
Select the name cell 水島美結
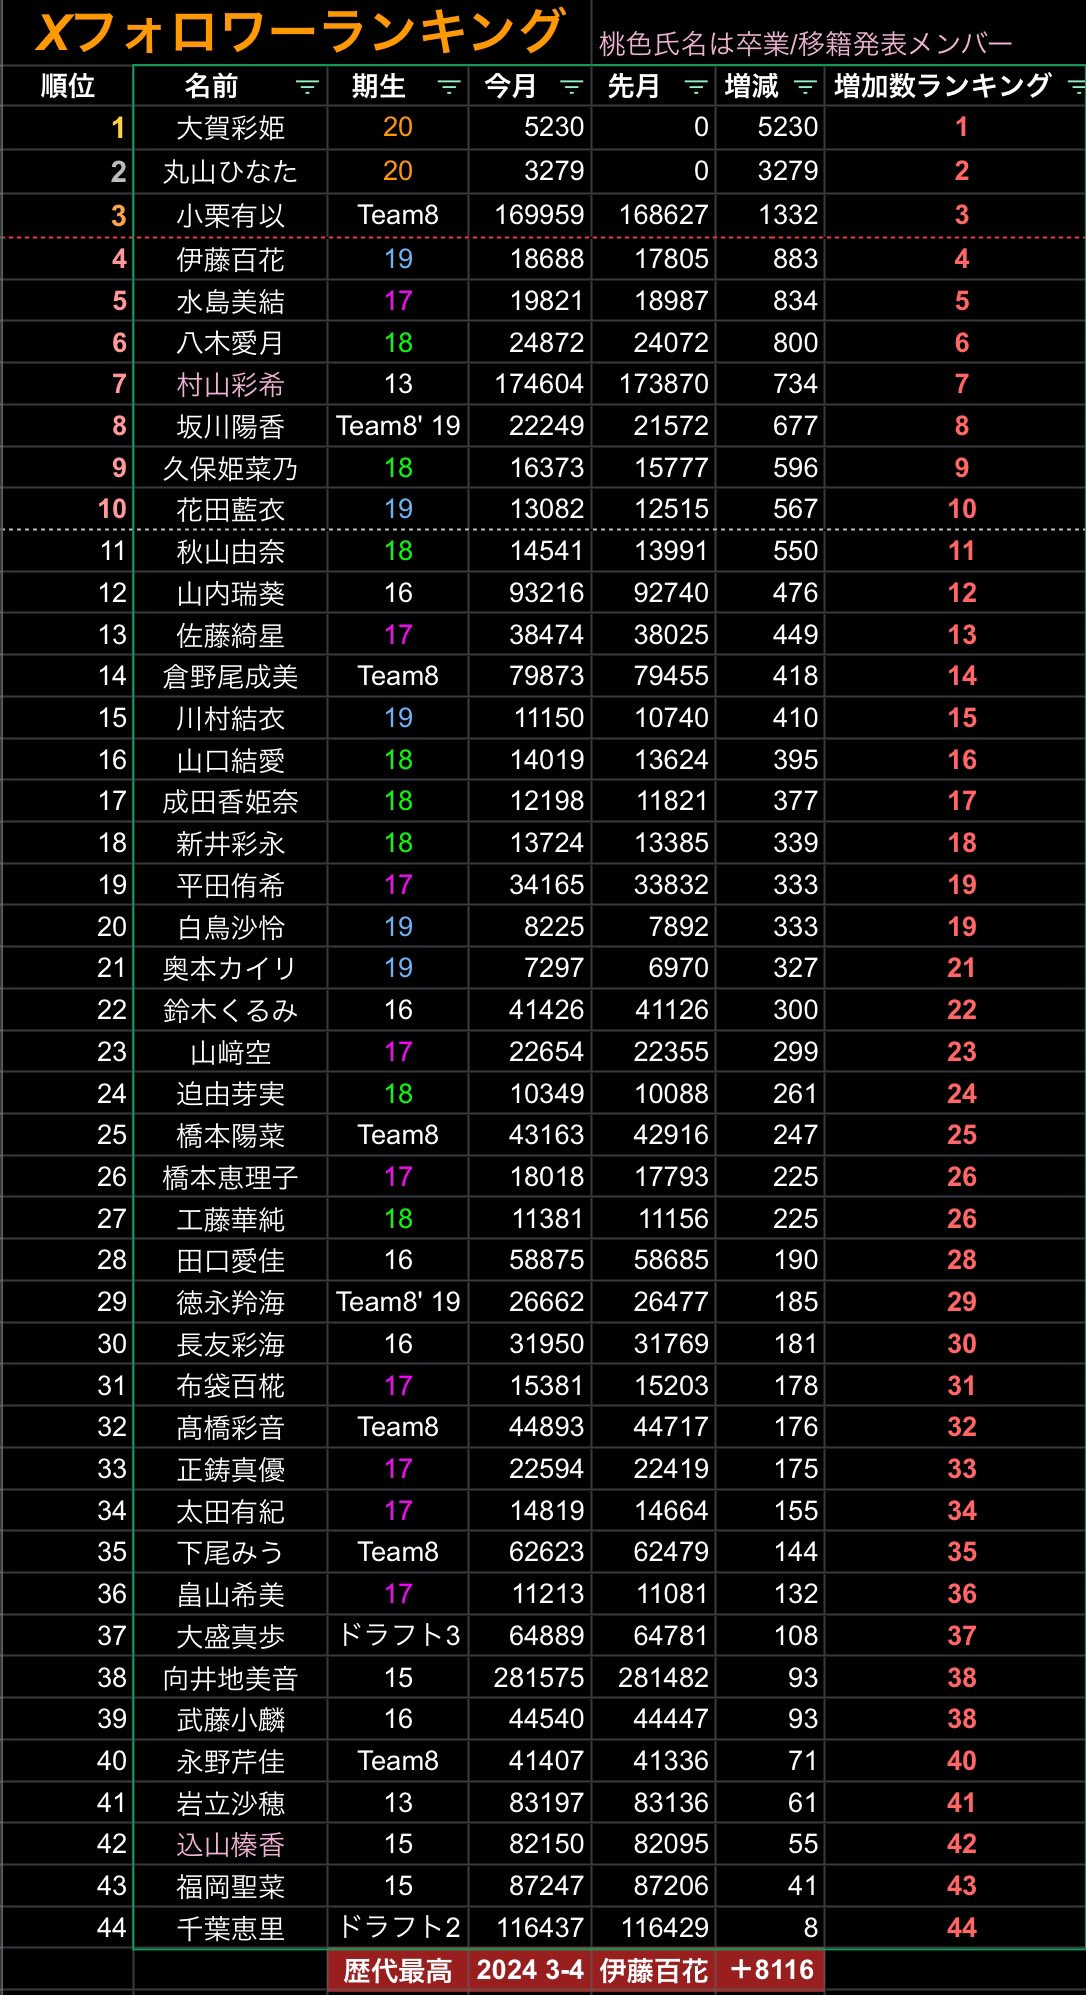pyautogui.click(x=230, y=301)
